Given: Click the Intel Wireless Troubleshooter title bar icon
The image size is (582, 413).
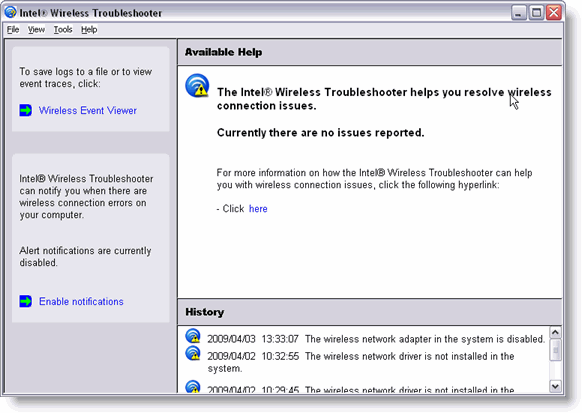Looking at the screenshot, I should point(10,12).
